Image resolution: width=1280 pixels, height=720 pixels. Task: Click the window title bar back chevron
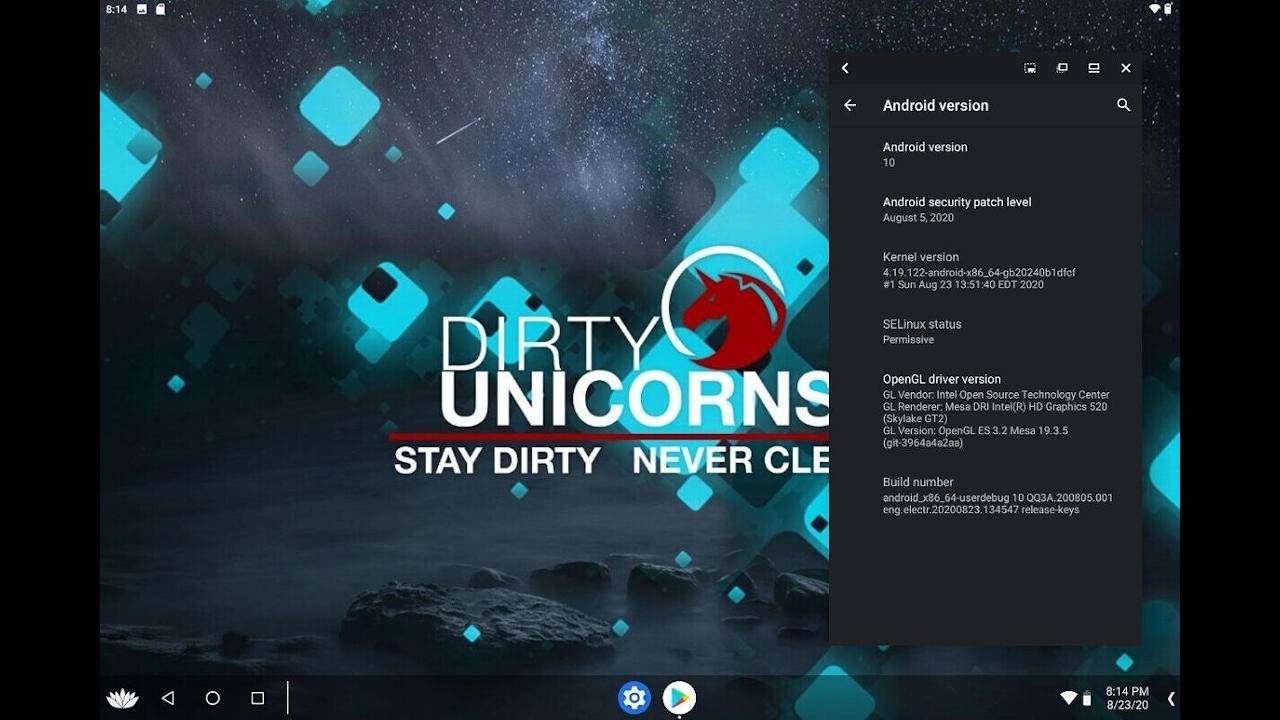(845, 68)
